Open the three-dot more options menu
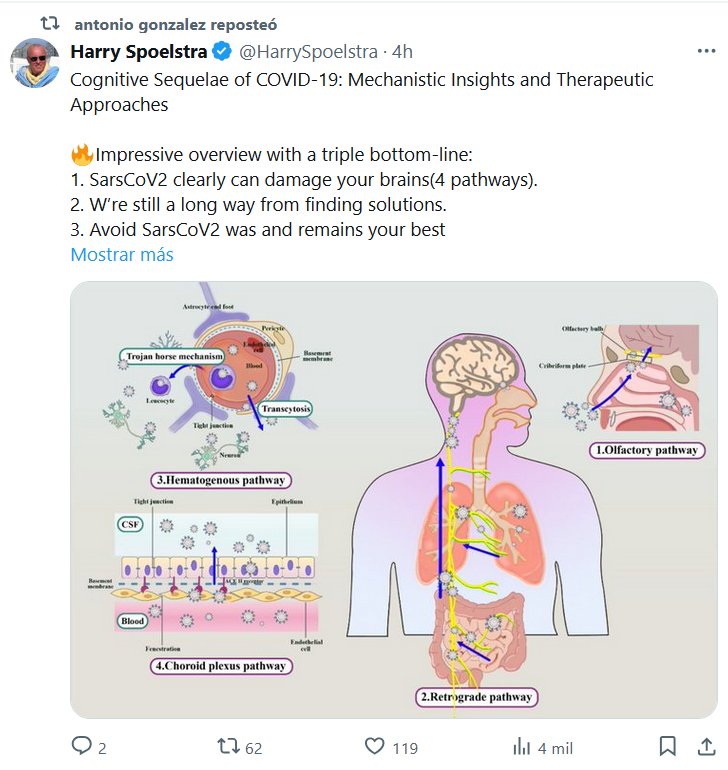The image size is (728, 770). click(705, 51)
